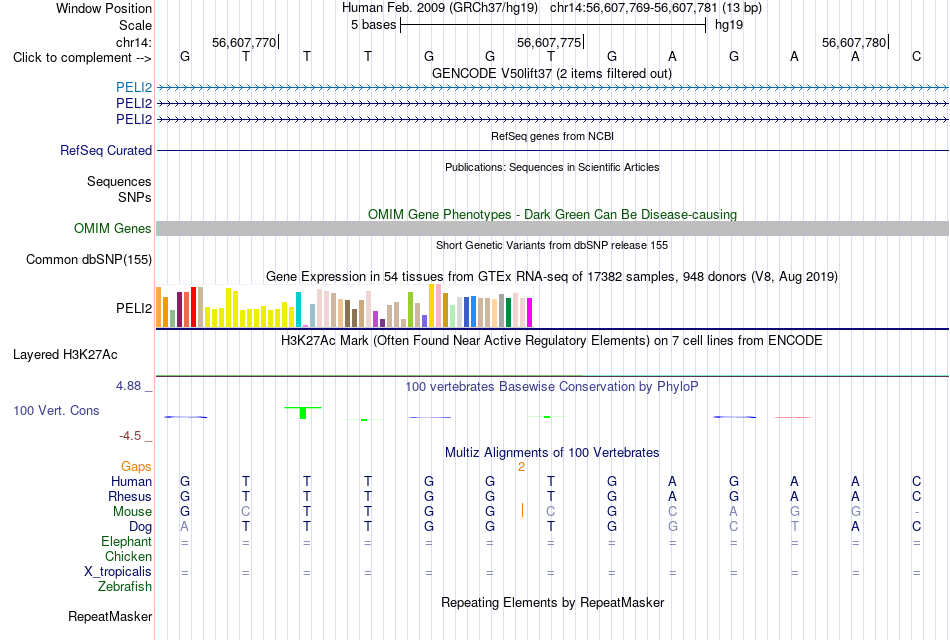Open the Common dbSNP(155) track label
The height and width of the screenshot is (640, 950).
(x=88, y=259)
